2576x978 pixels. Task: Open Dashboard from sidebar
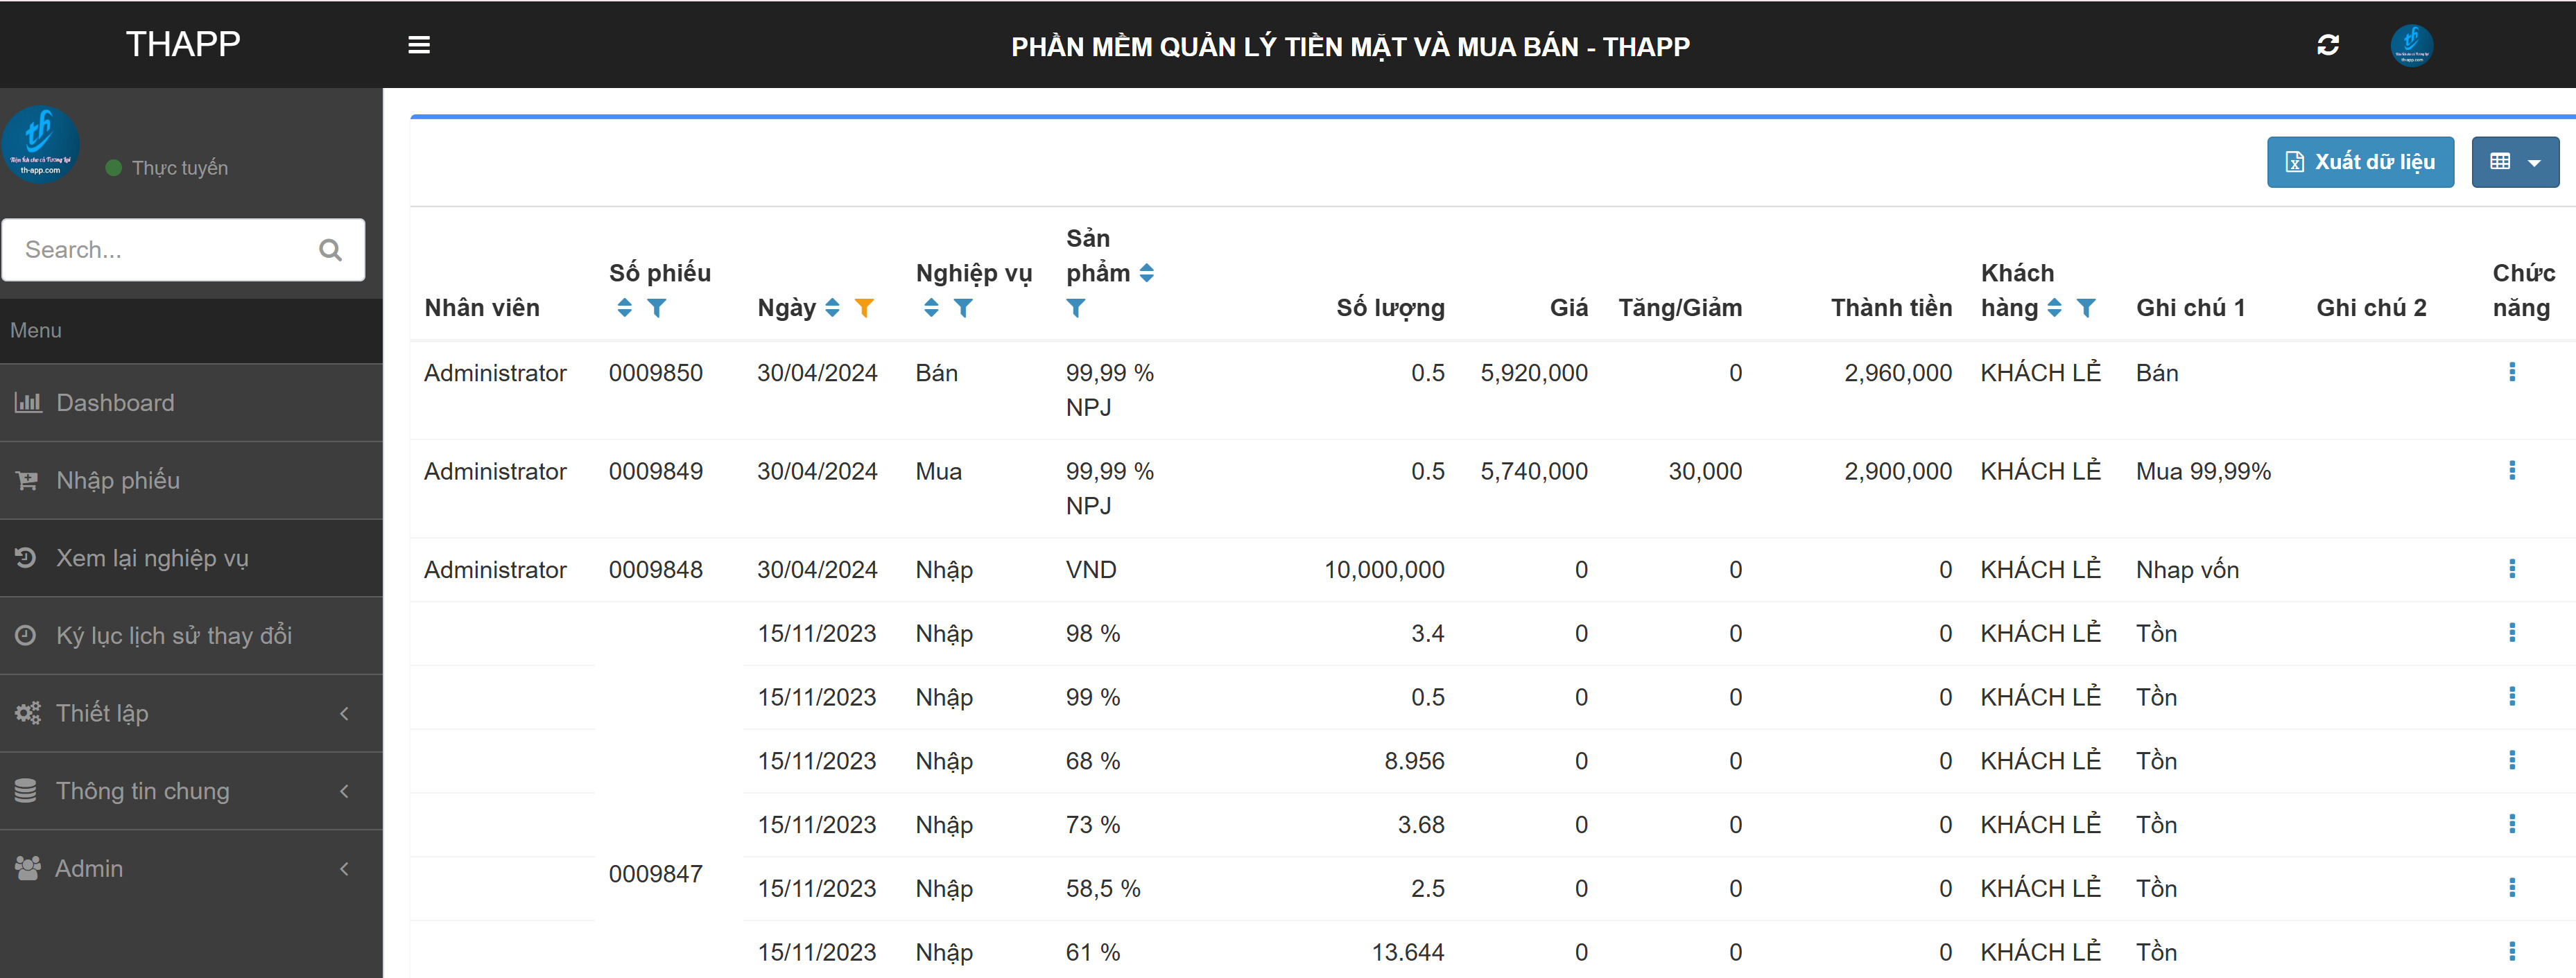pos(115,403)
